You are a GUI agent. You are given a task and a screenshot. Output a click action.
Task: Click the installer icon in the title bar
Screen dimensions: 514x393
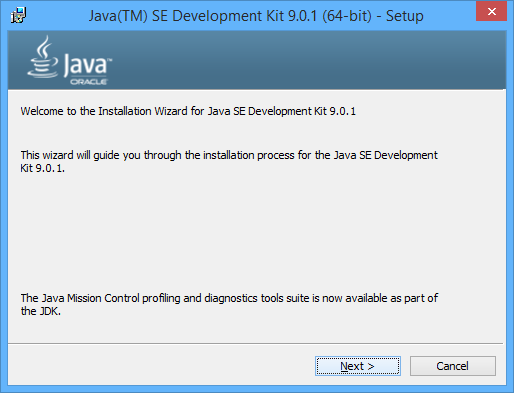(x=18, y=15)
